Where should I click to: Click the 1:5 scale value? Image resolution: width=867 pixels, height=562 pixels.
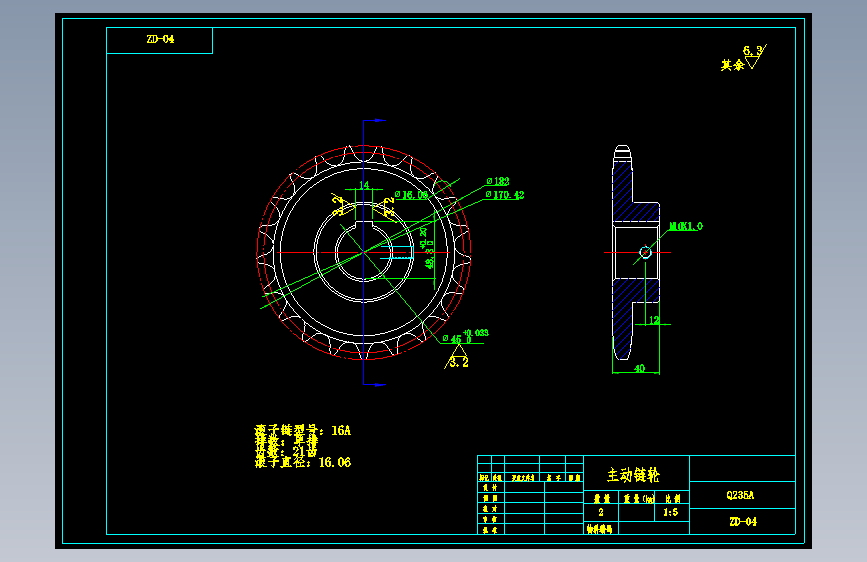[x=671, y=512]
